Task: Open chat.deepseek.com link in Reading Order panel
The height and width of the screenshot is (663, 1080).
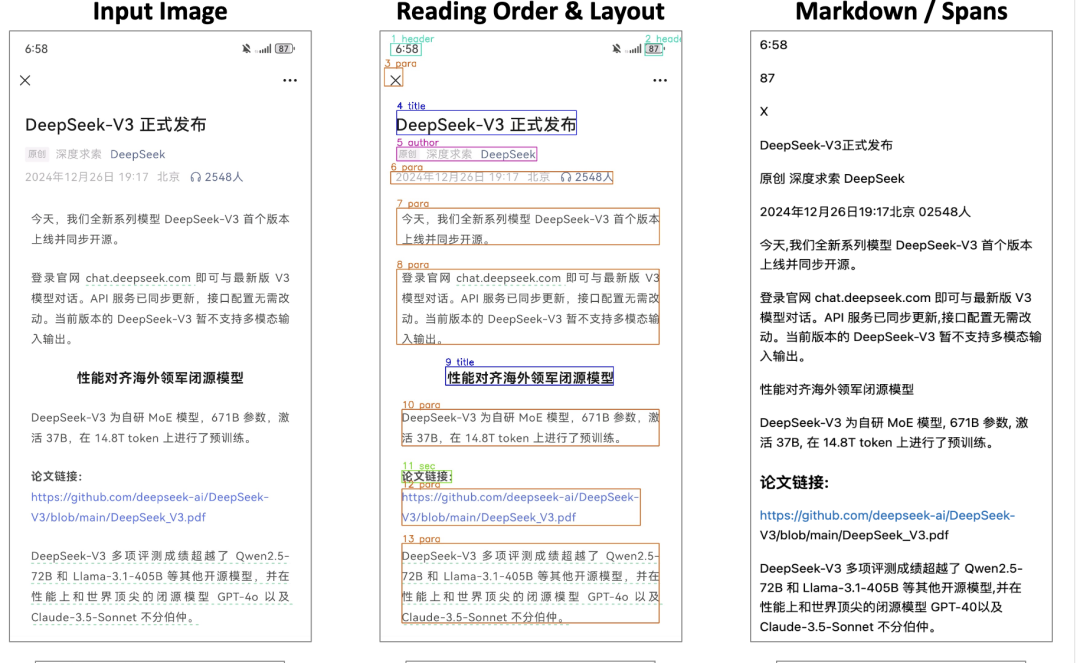Action: pos(508,278)
